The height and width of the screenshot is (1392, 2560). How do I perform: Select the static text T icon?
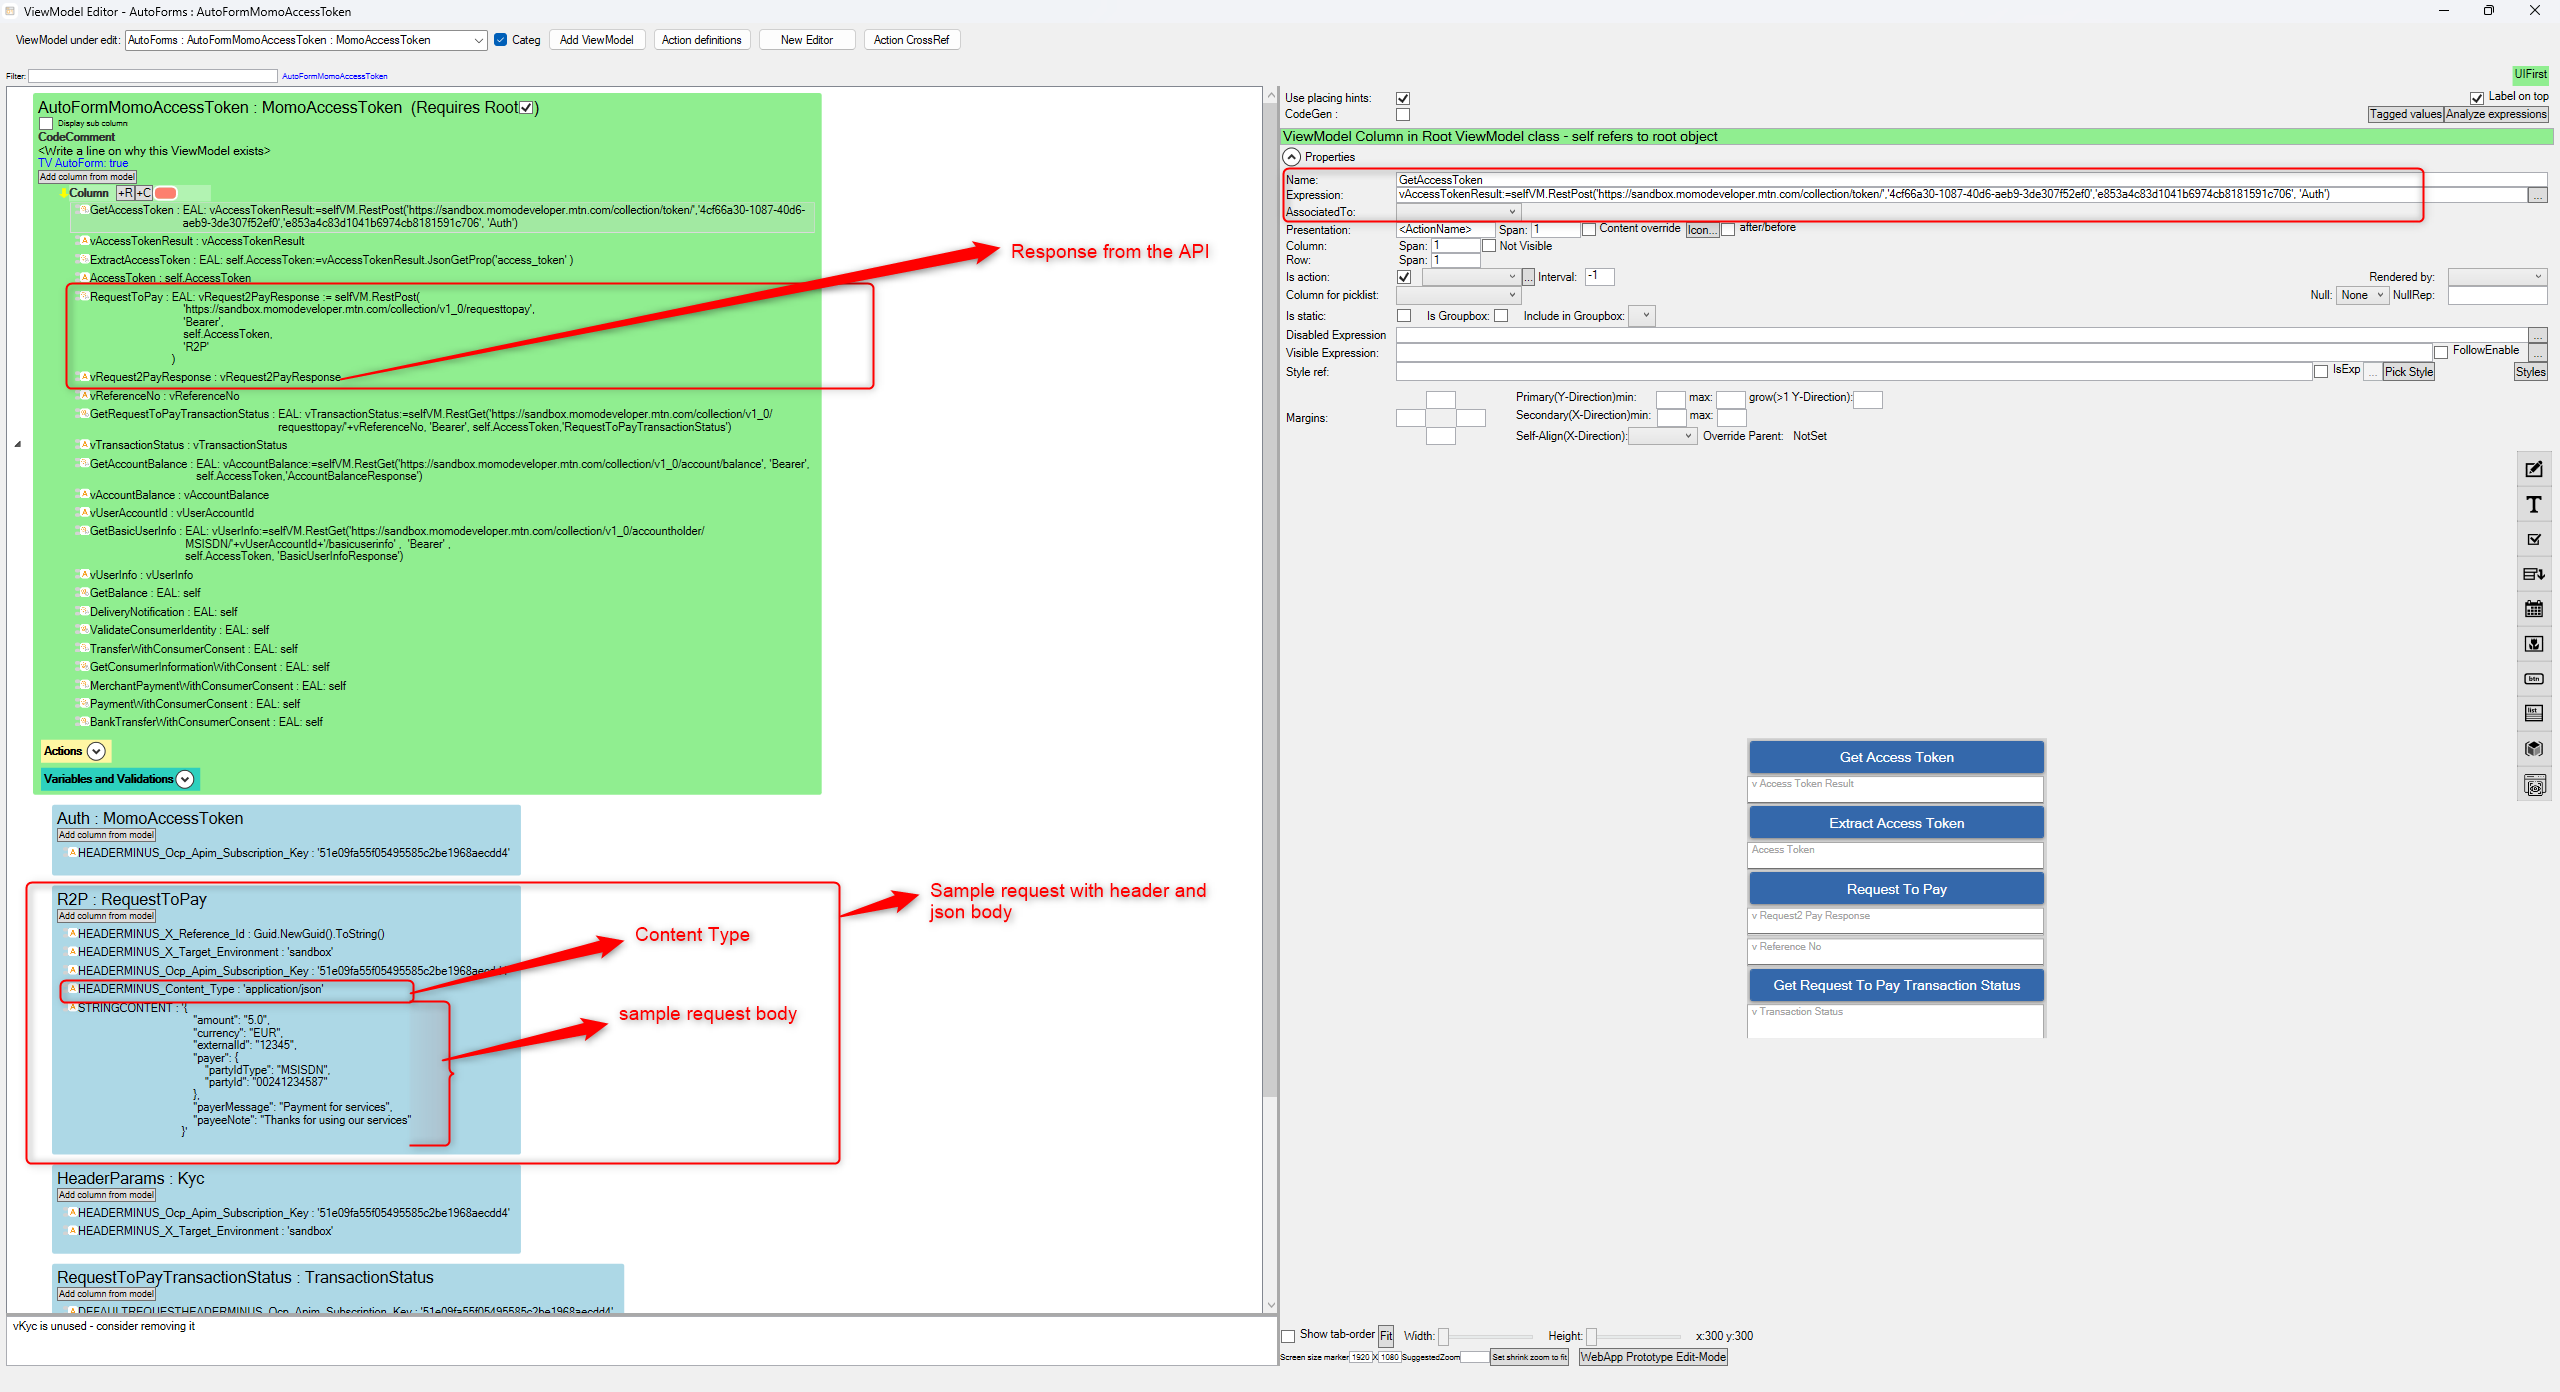[2533, 505]
